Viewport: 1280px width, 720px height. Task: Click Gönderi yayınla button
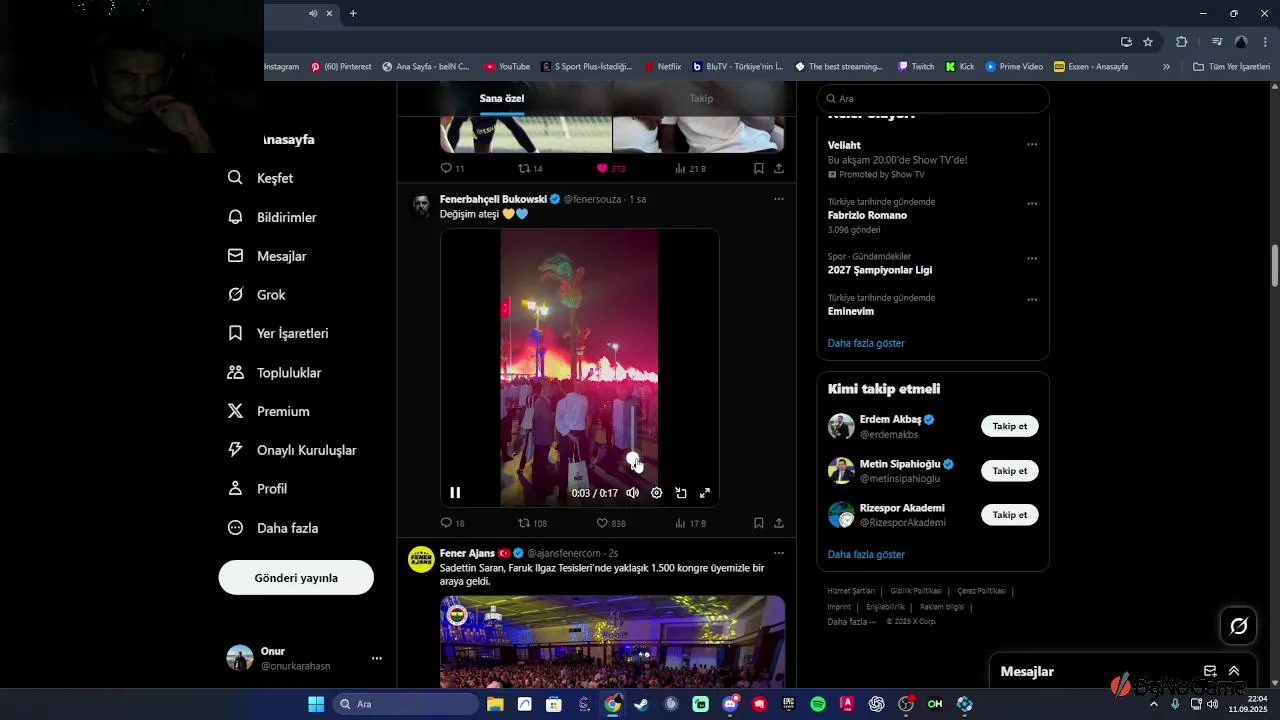tap(296, 578)
